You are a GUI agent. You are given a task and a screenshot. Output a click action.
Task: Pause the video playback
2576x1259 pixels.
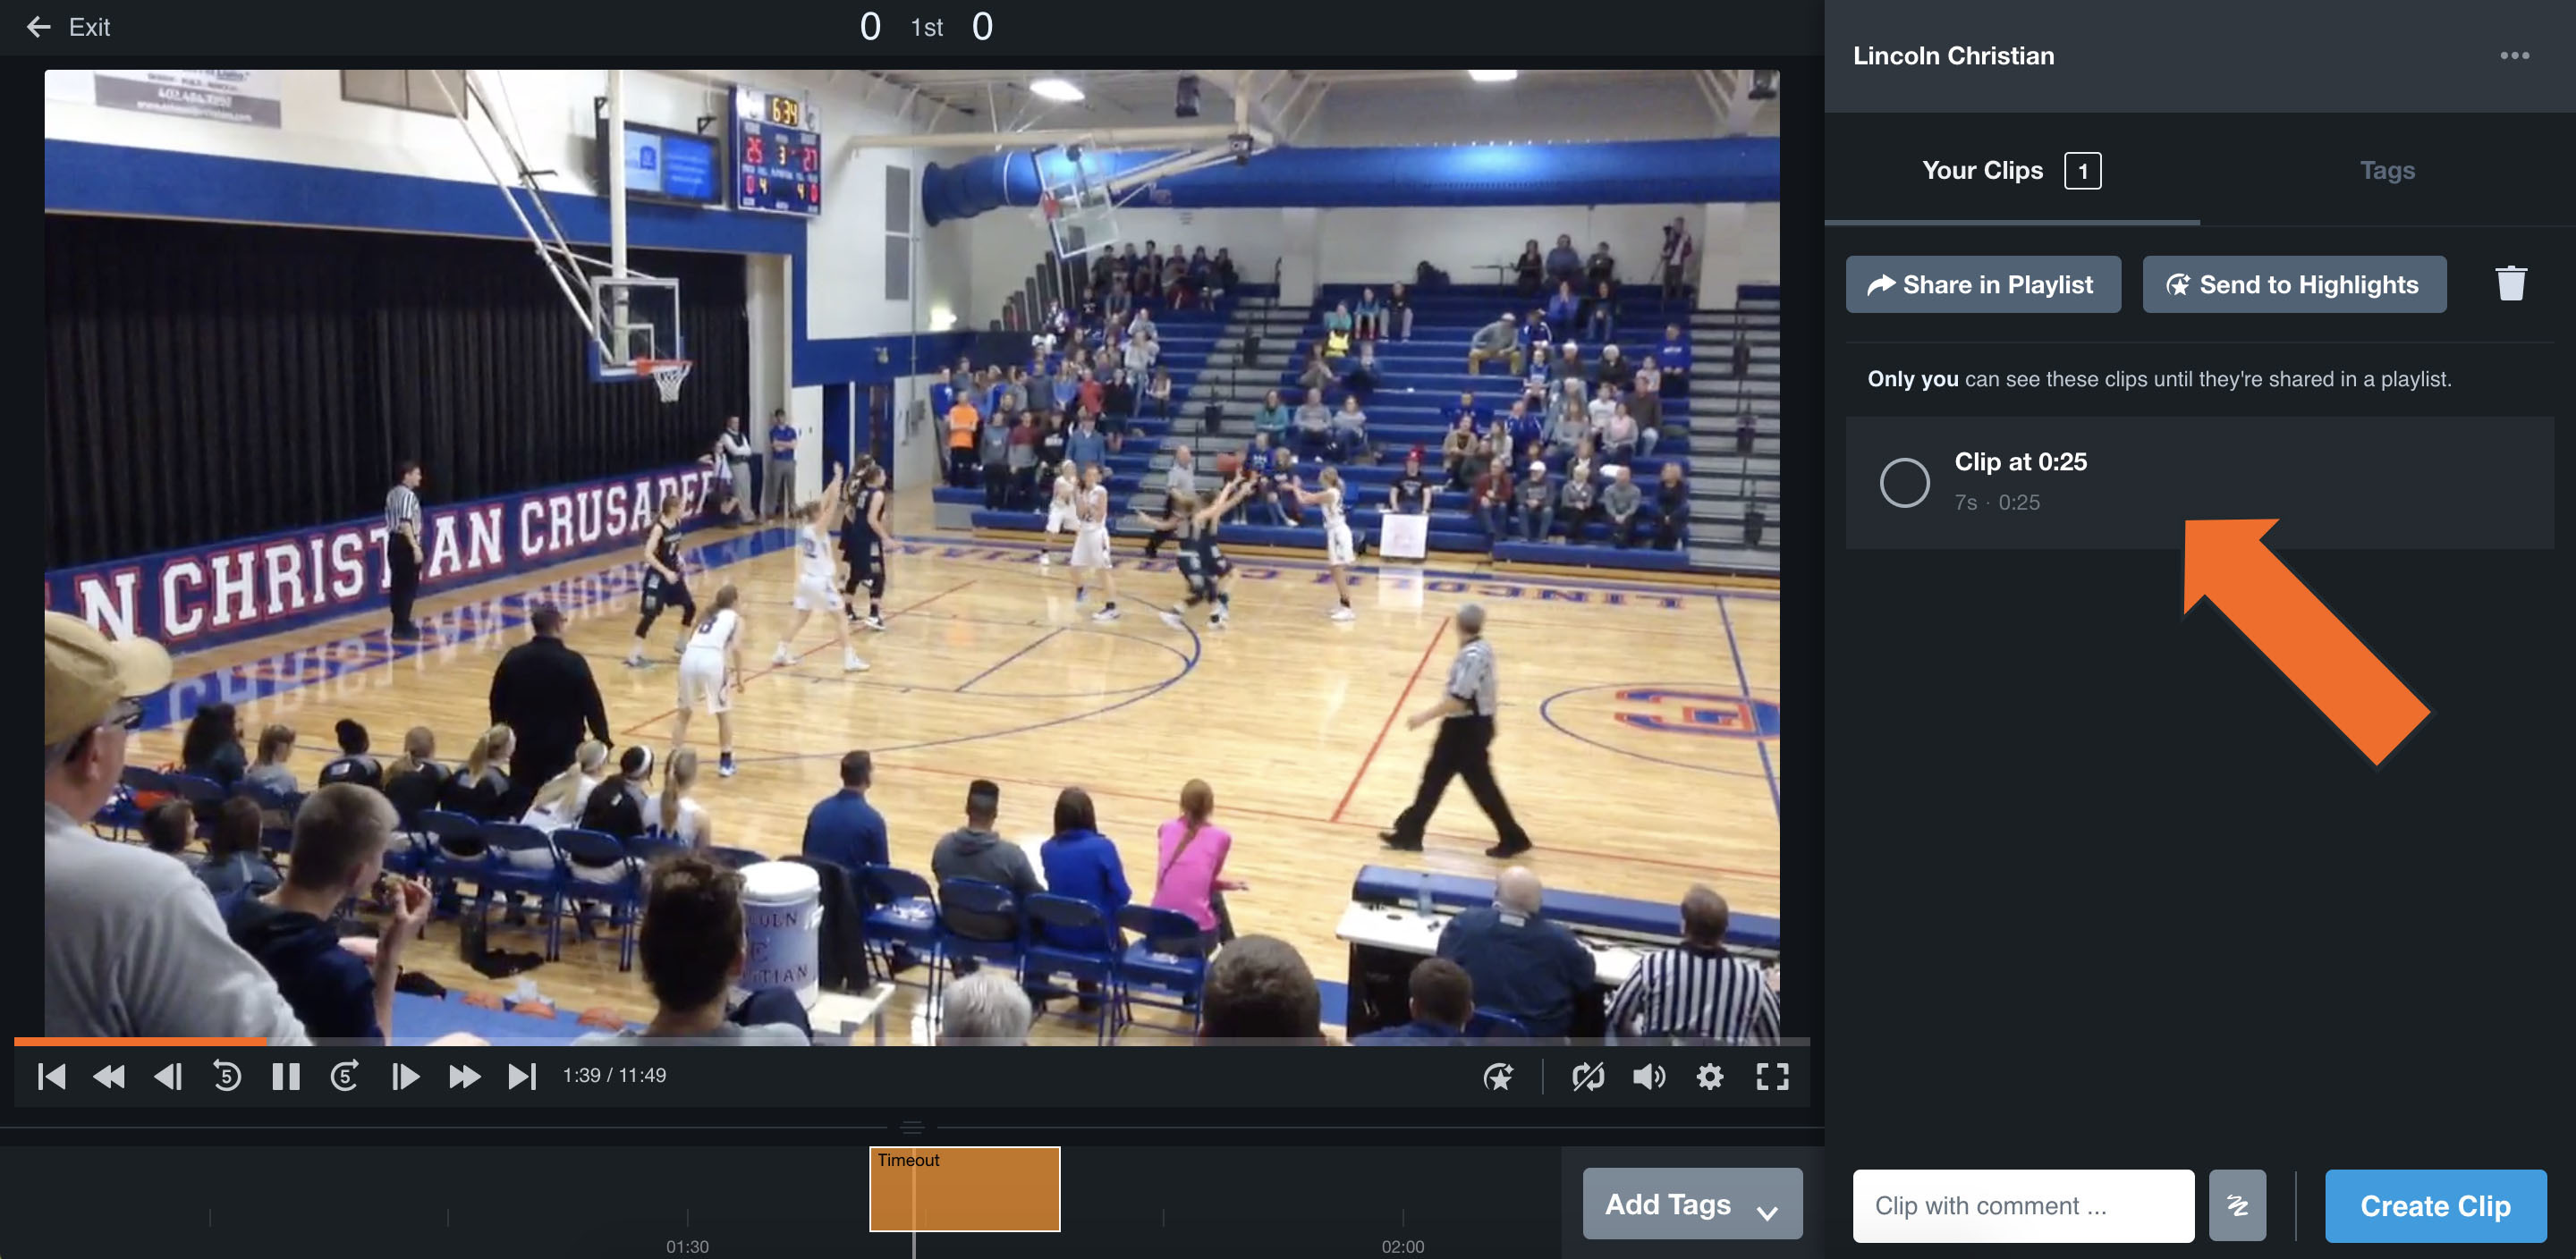click(x=286, y=1075)
